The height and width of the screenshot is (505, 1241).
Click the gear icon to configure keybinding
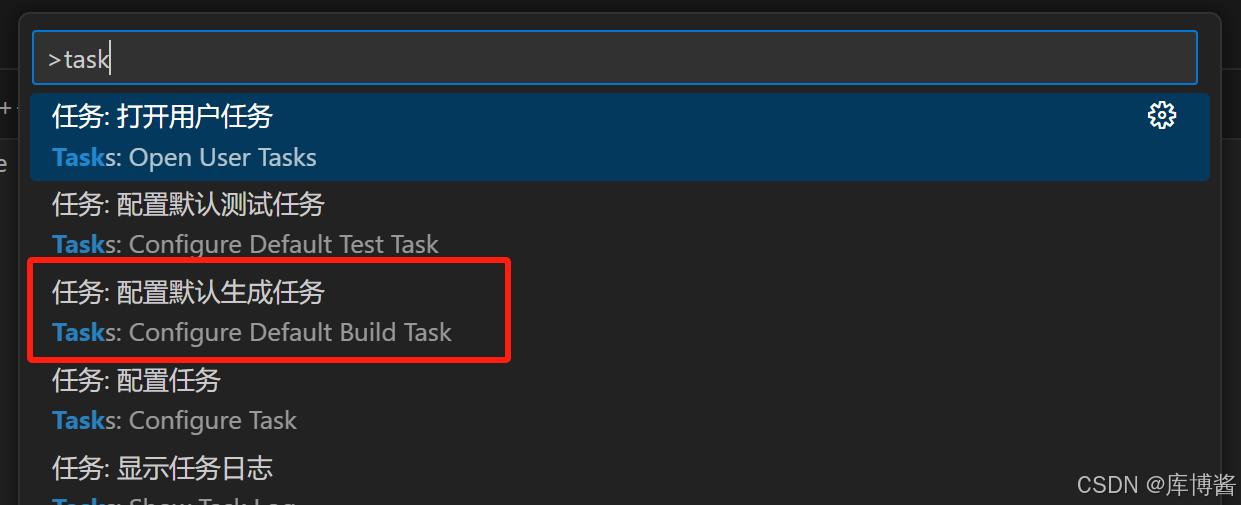(x=1161, y=116)
